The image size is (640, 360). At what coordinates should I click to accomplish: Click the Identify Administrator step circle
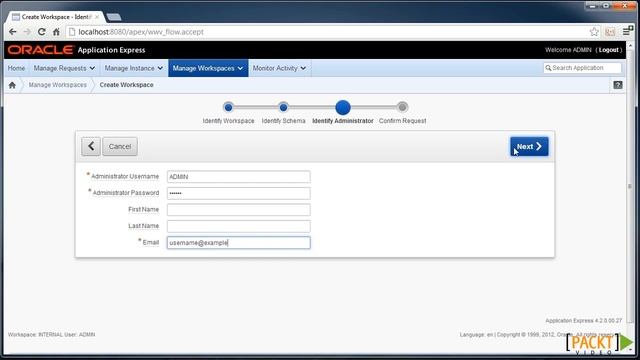[343, 107]
